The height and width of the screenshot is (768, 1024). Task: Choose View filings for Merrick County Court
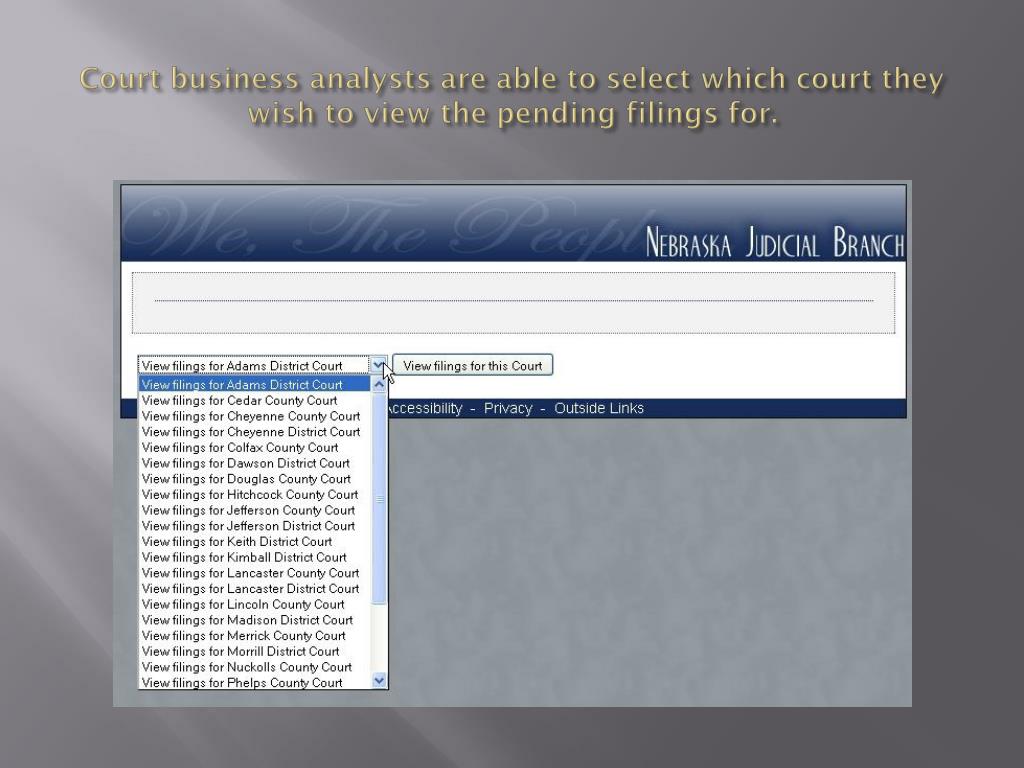point(255,635)
